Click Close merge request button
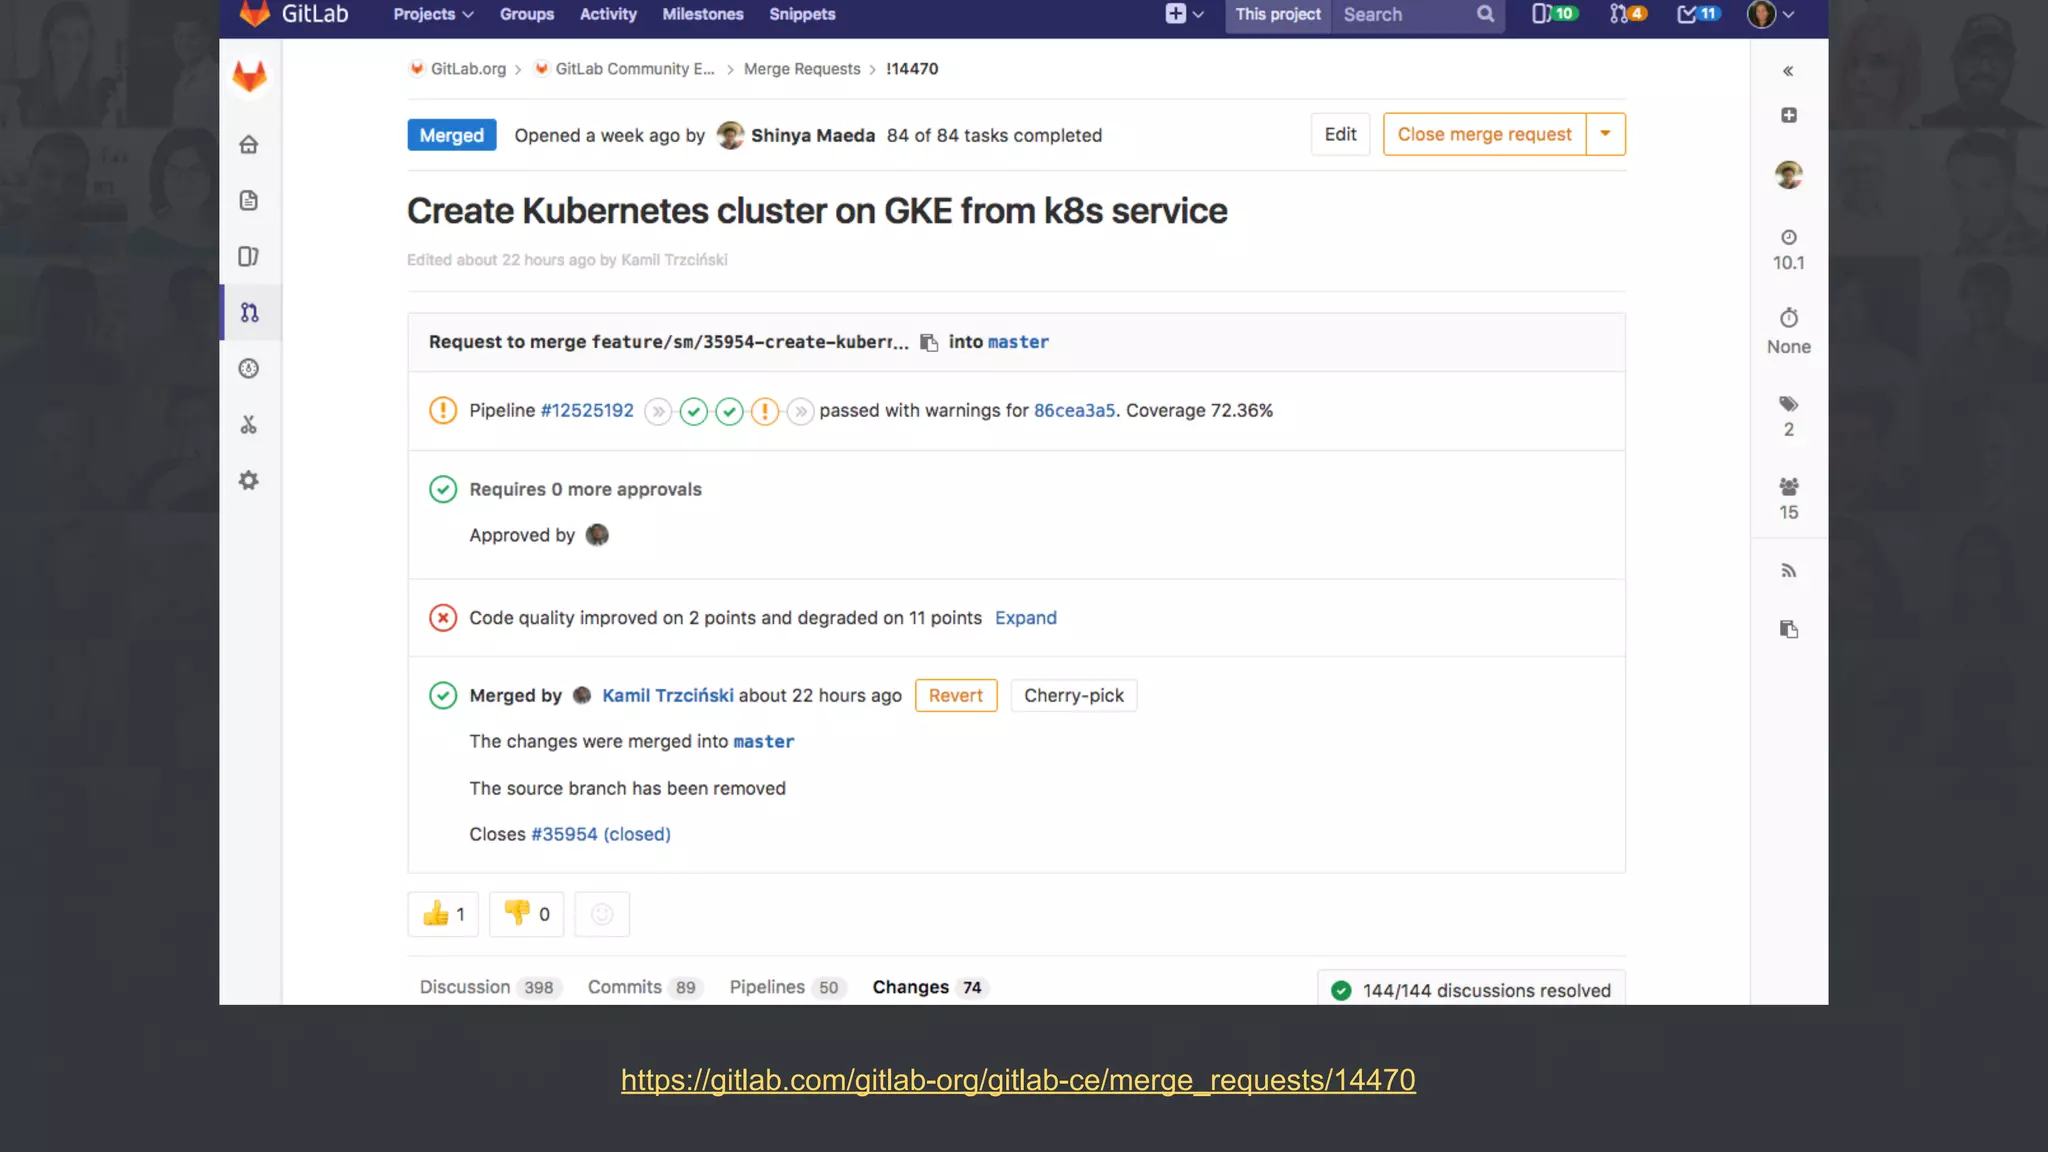Screen dimensions: 2048x1152 (x=1484, y=134)
